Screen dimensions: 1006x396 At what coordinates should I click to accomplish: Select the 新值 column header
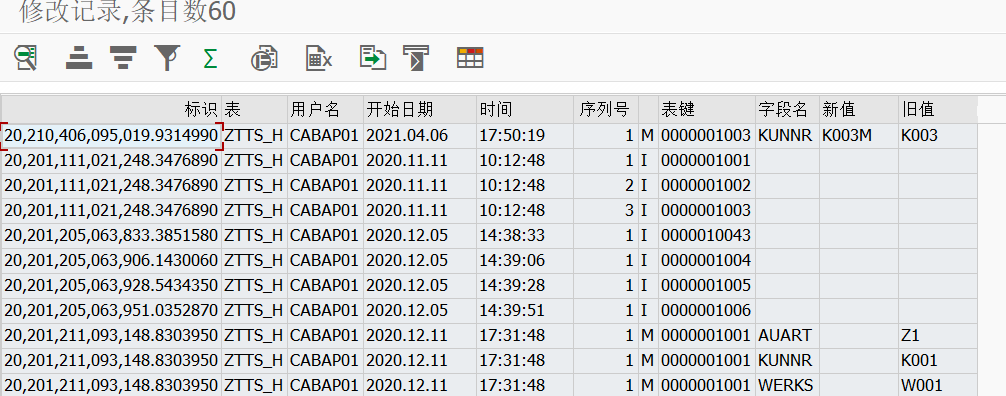[x=860, y=110]
